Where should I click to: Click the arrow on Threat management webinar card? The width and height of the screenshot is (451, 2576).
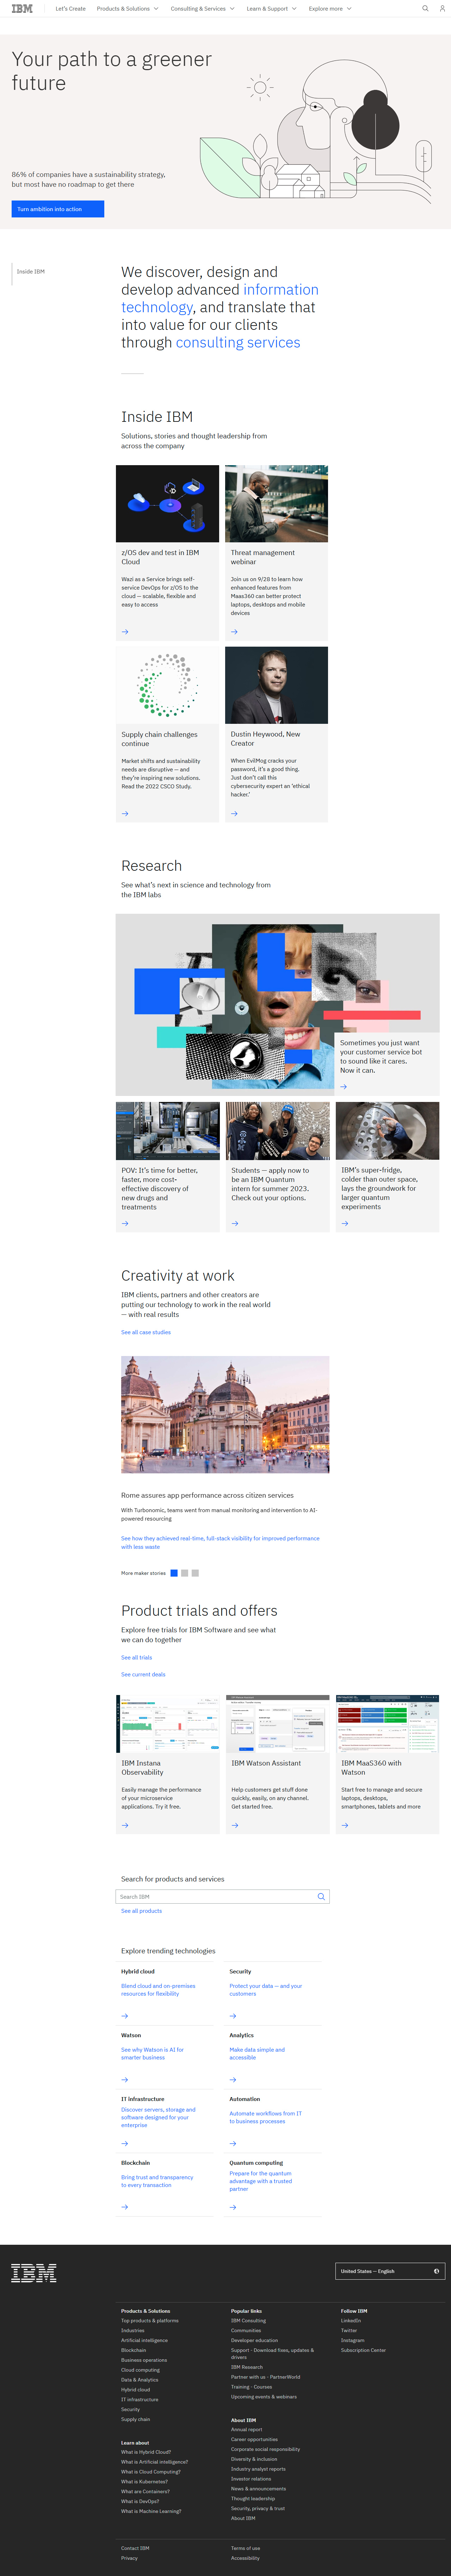pyautogui.click(x=234, y=632)
